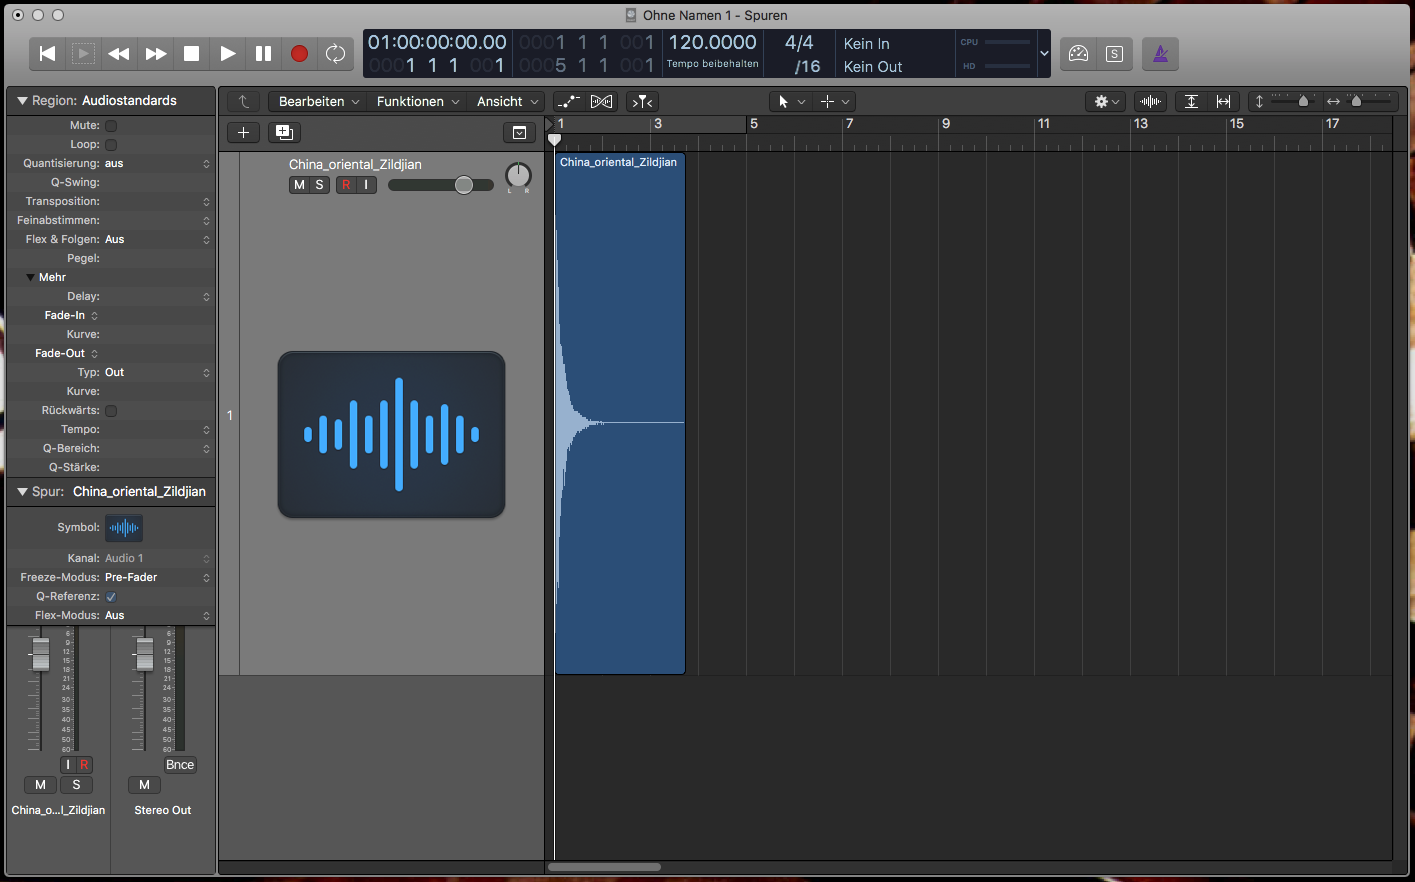The width and height of the screenshot is (1415, 882).
Task: Uncheck the Q-Referenz checkbox
Action: [111, 597]
